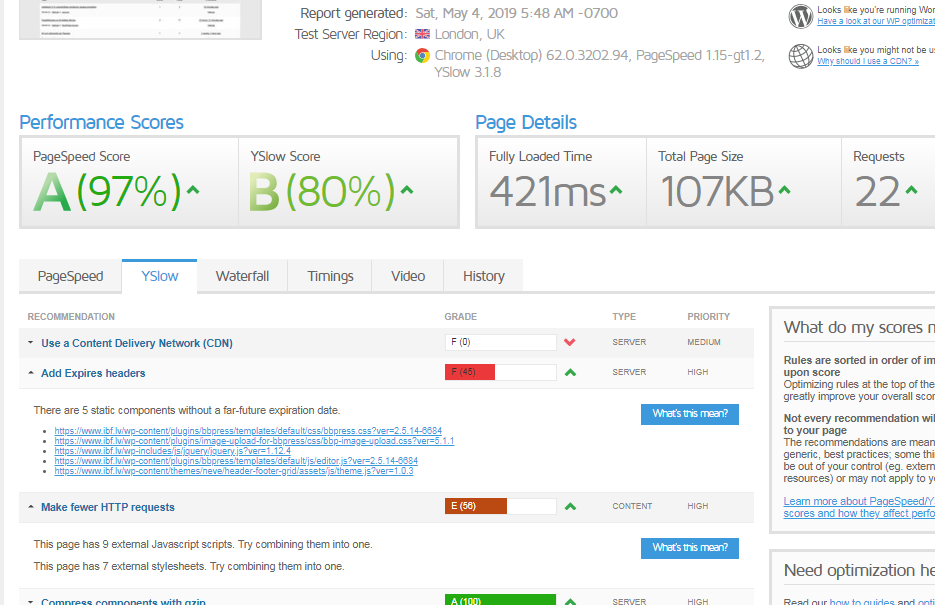Click "What's this mean?" under Add Expires headers

pyautogui.click(x=689, y=414)
